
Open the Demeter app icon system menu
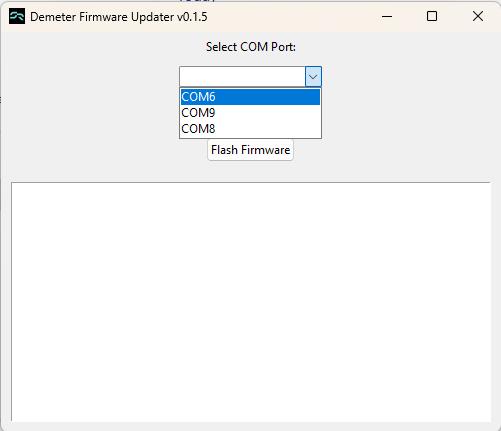pos(17,16)
